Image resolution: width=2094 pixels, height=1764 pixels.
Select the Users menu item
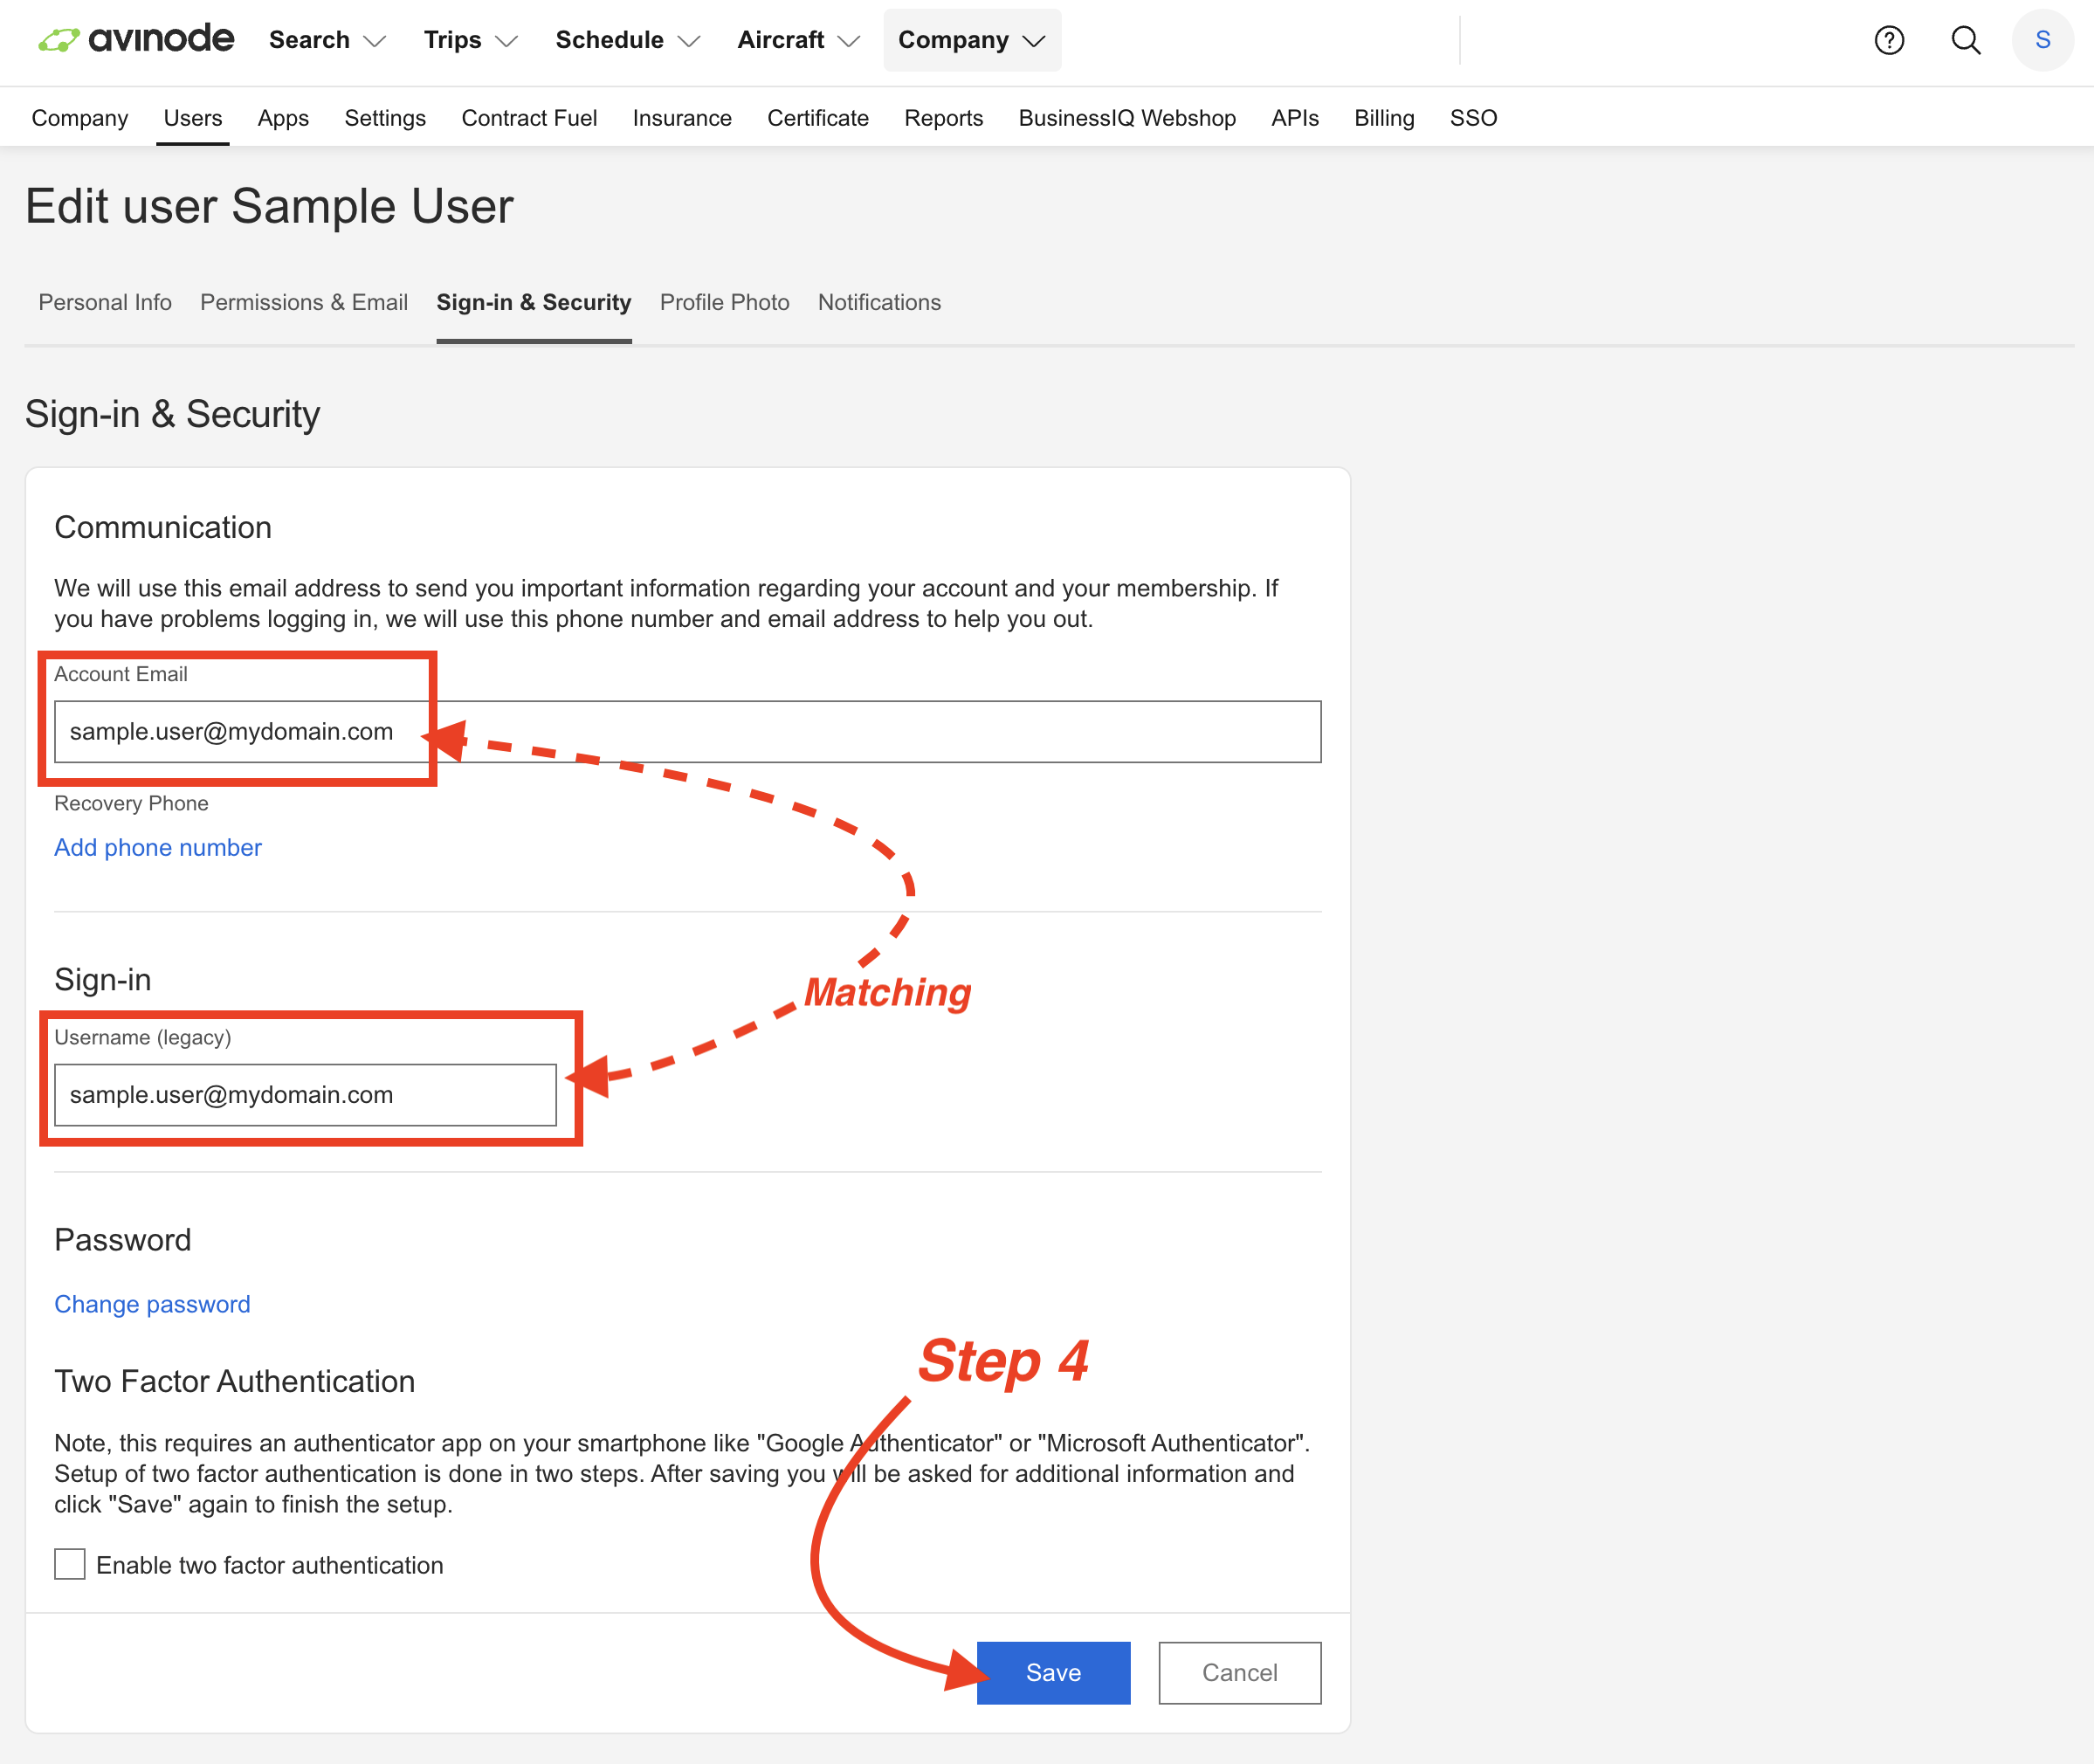click(192, 117)
